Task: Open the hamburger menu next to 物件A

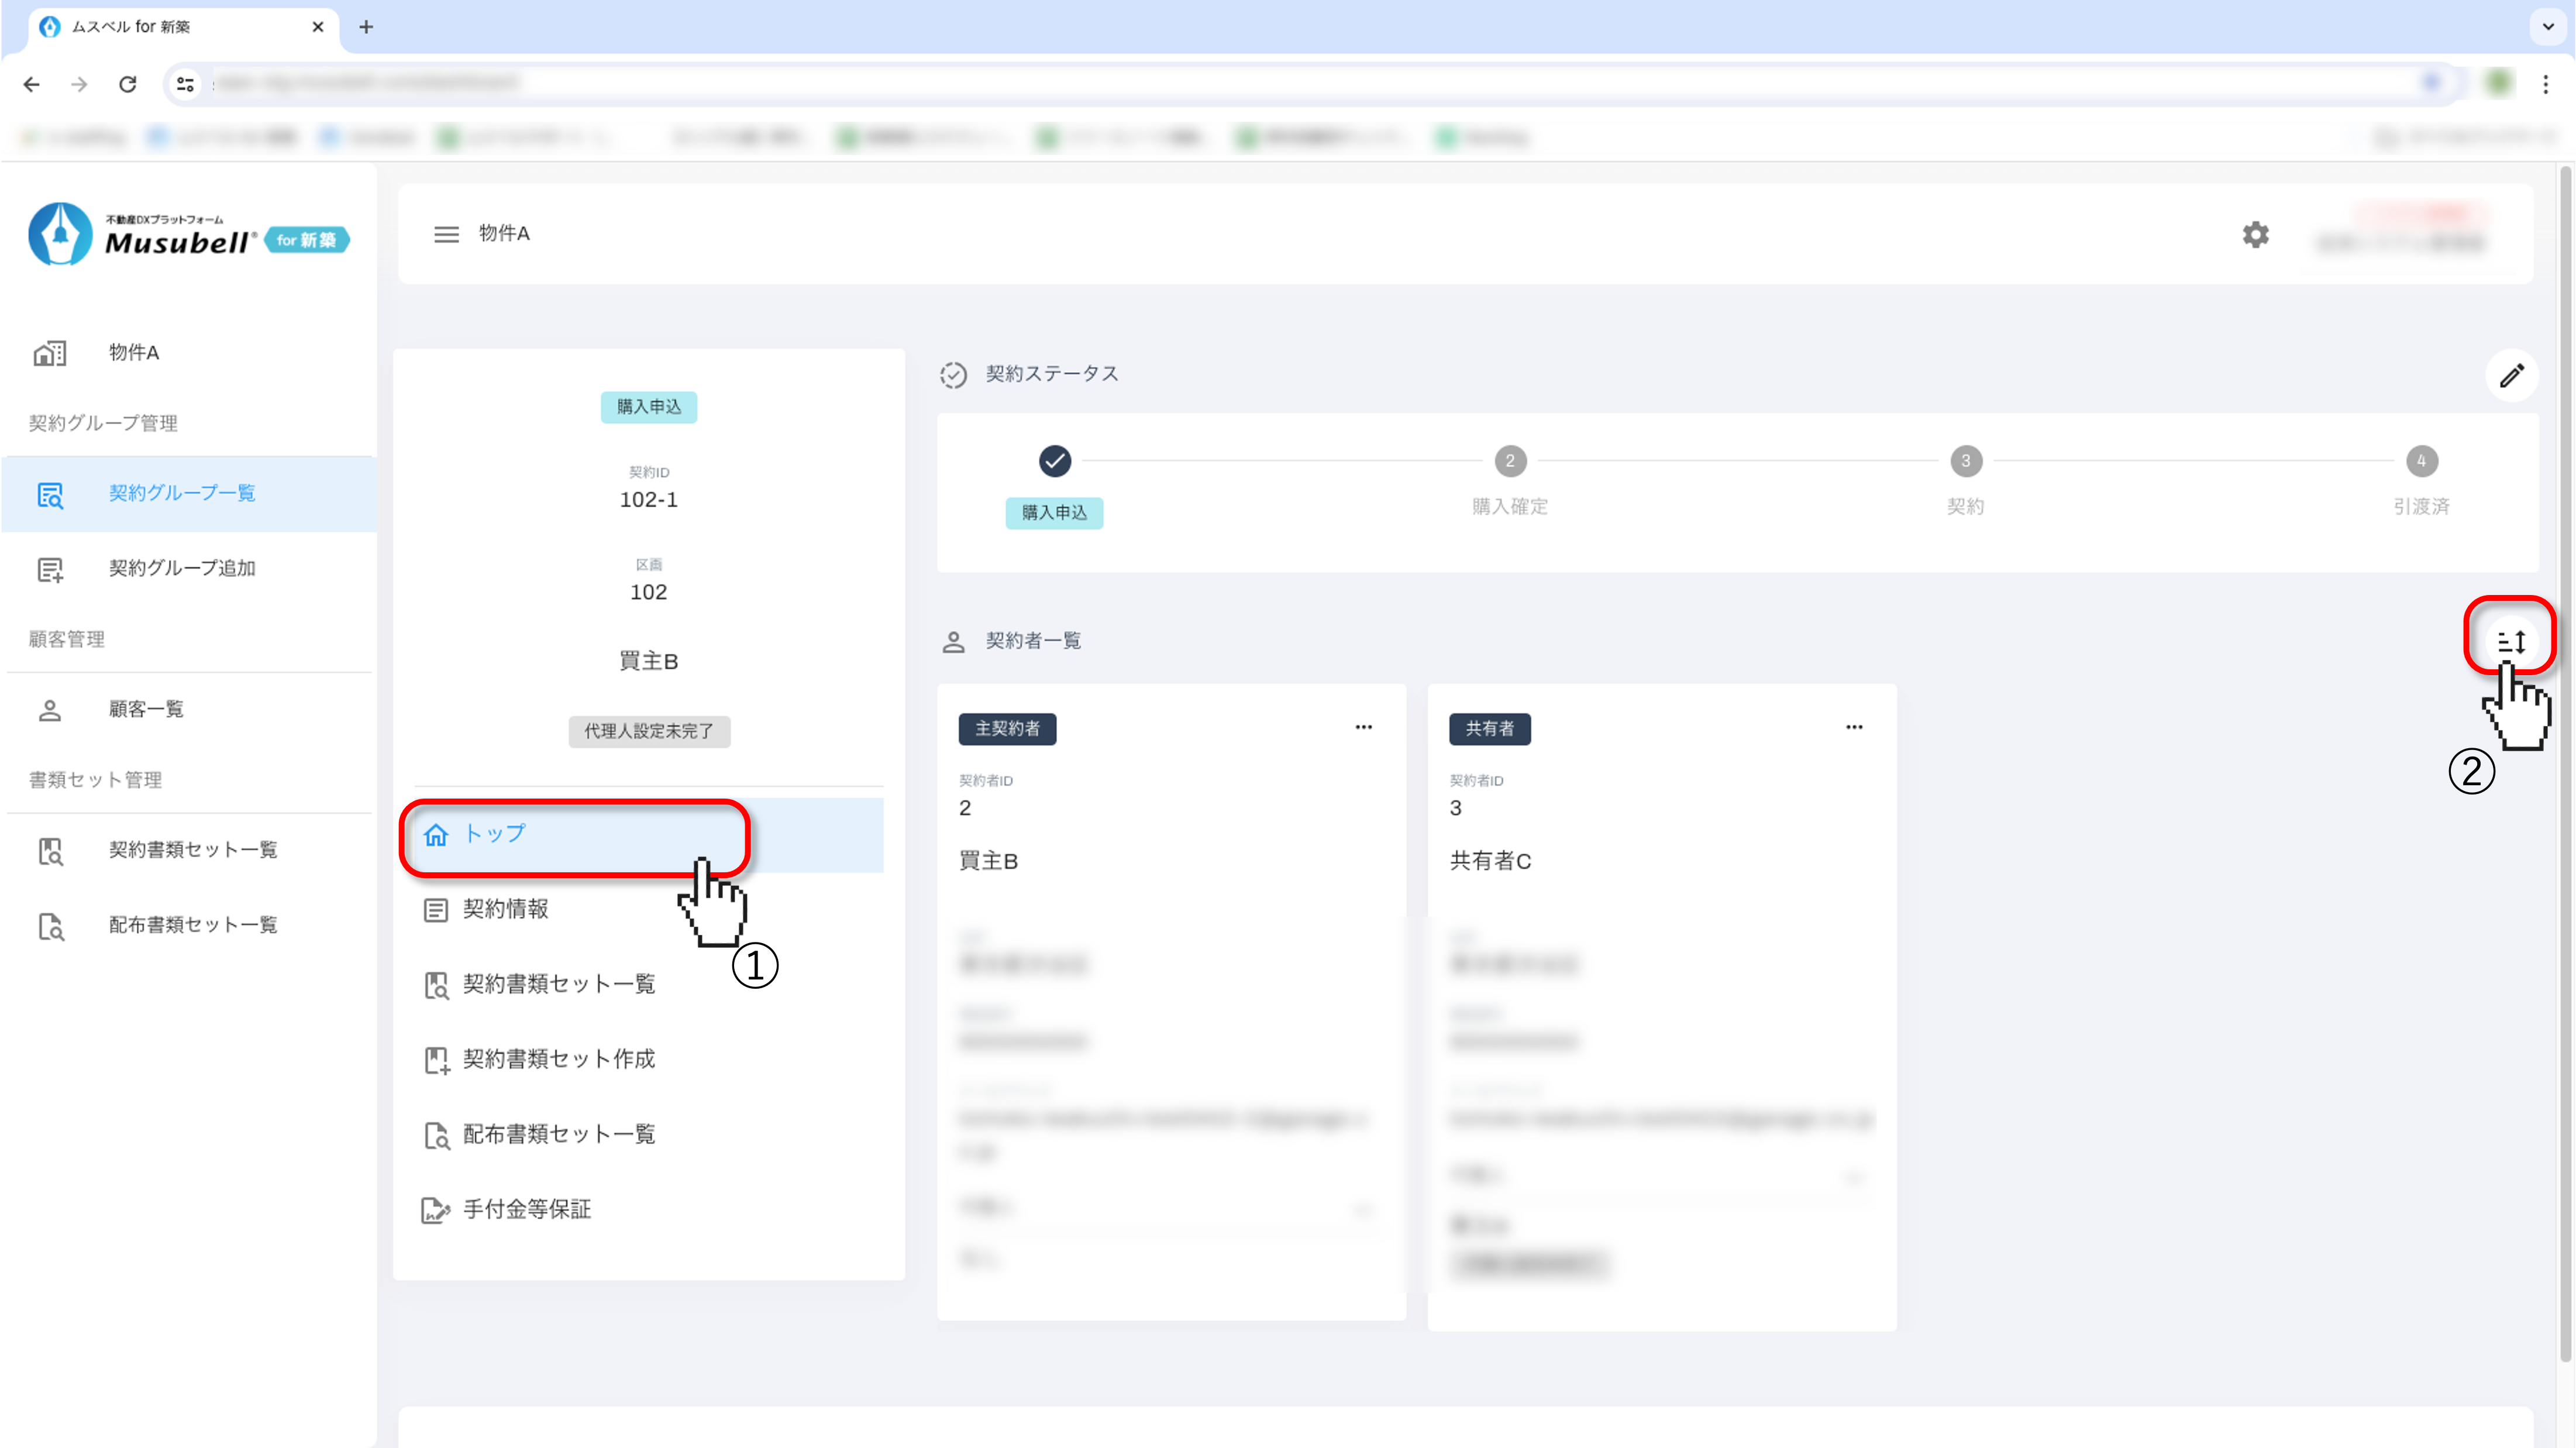Action: (x=446, y=234)
